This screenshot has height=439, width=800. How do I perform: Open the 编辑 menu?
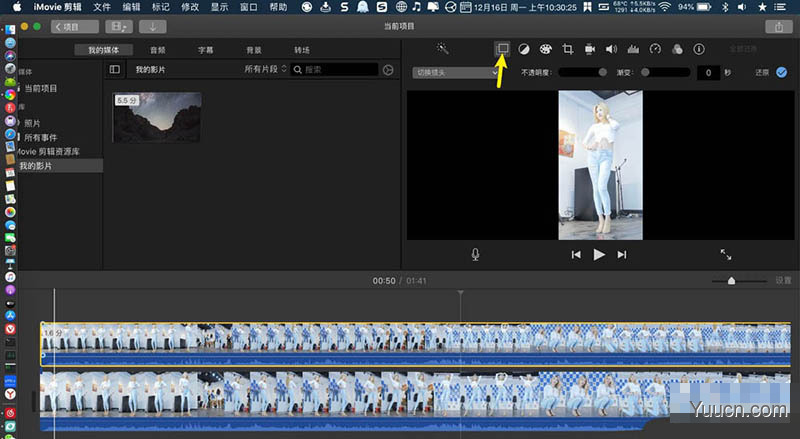click(x=131, y=7)
